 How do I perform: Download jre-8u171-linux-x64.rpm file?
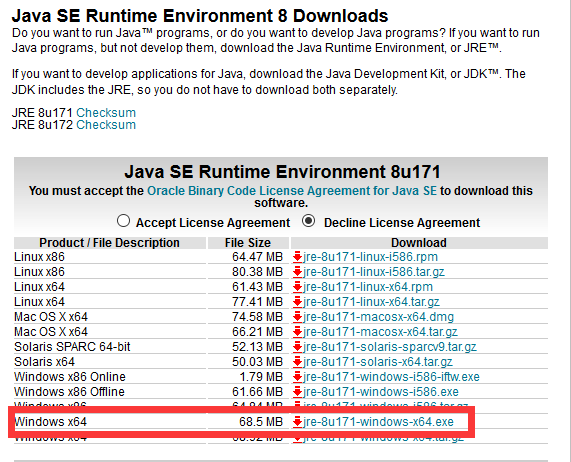(x=368, y=287)
